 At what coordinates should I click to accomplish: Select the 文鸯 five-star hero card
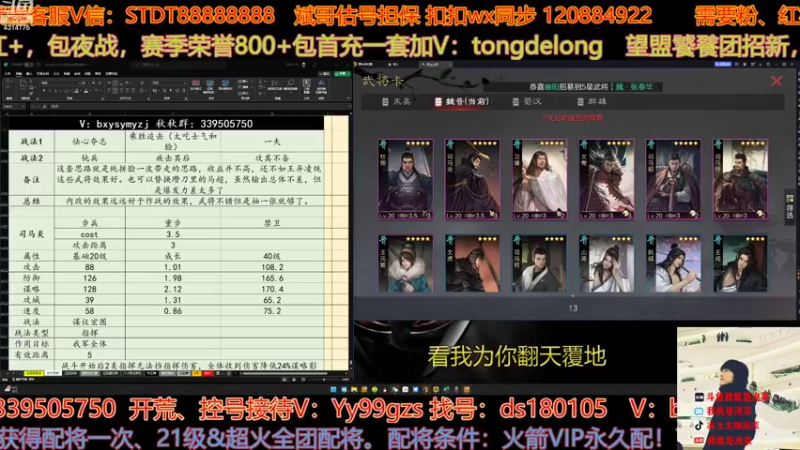tap(607, 180)
